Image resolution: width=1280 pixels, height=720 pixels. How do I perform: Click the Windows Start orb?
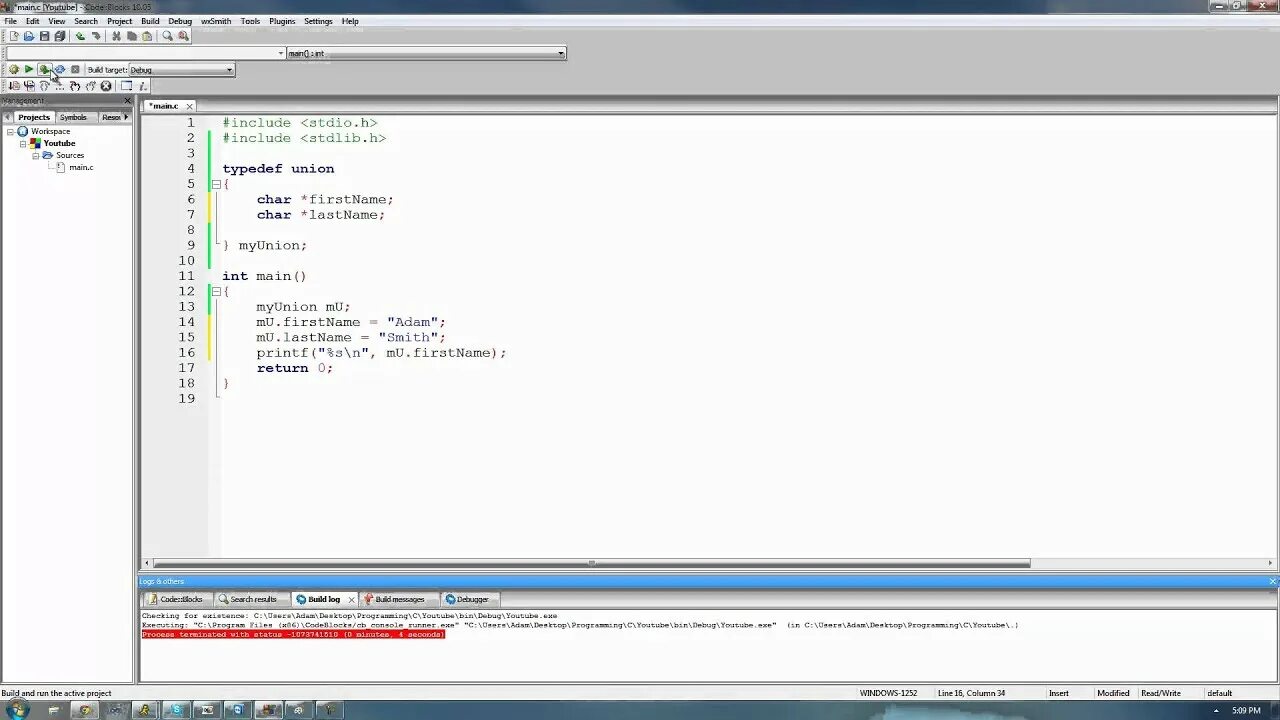pos(19,710)
